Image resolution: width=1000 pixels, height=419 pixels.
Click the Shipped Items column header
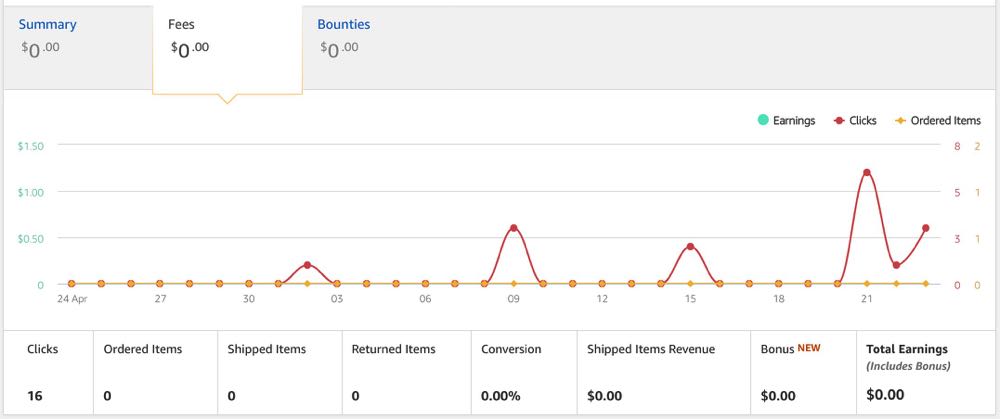click(267, 349)
